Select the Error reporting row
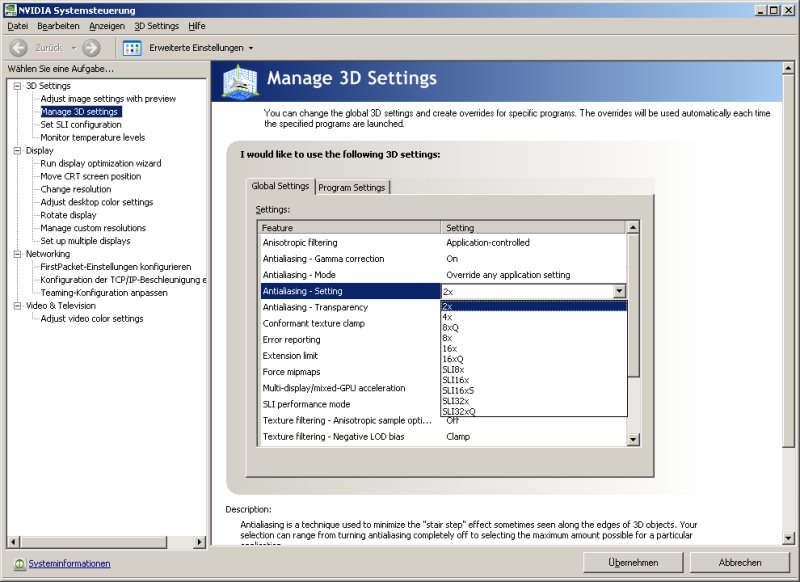Screen dimensions: 800x582 point(350,340)
